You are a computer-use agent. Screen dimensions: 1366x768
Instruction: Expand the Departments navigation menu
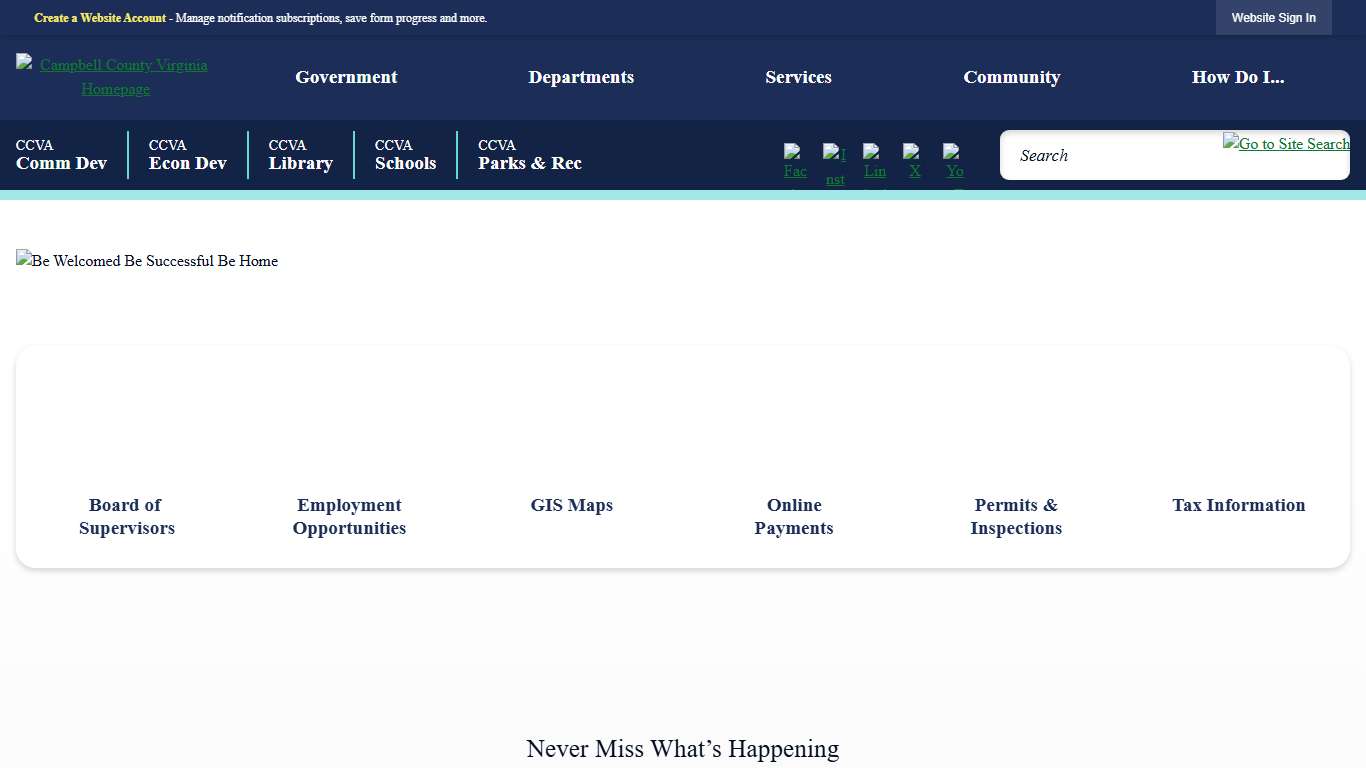[581, 77]
